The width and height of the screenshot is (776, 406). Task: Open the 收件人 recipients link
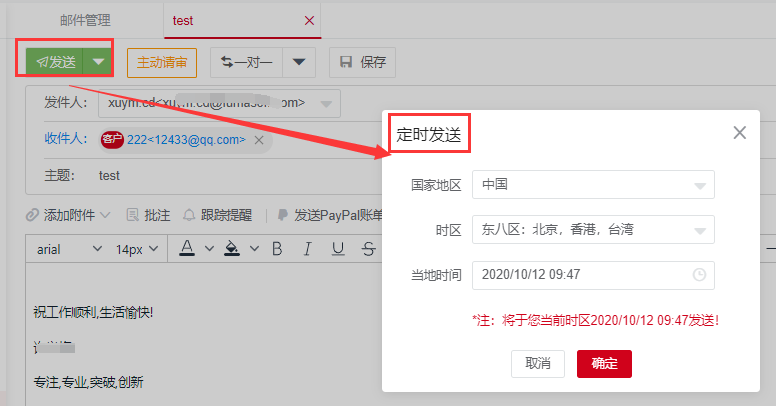tap(66, 138)
